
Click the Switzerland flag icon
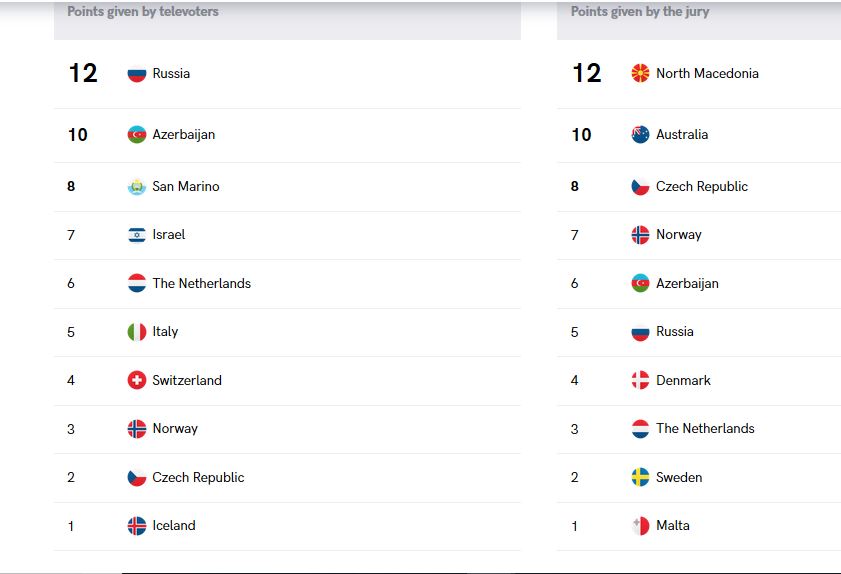137,380
